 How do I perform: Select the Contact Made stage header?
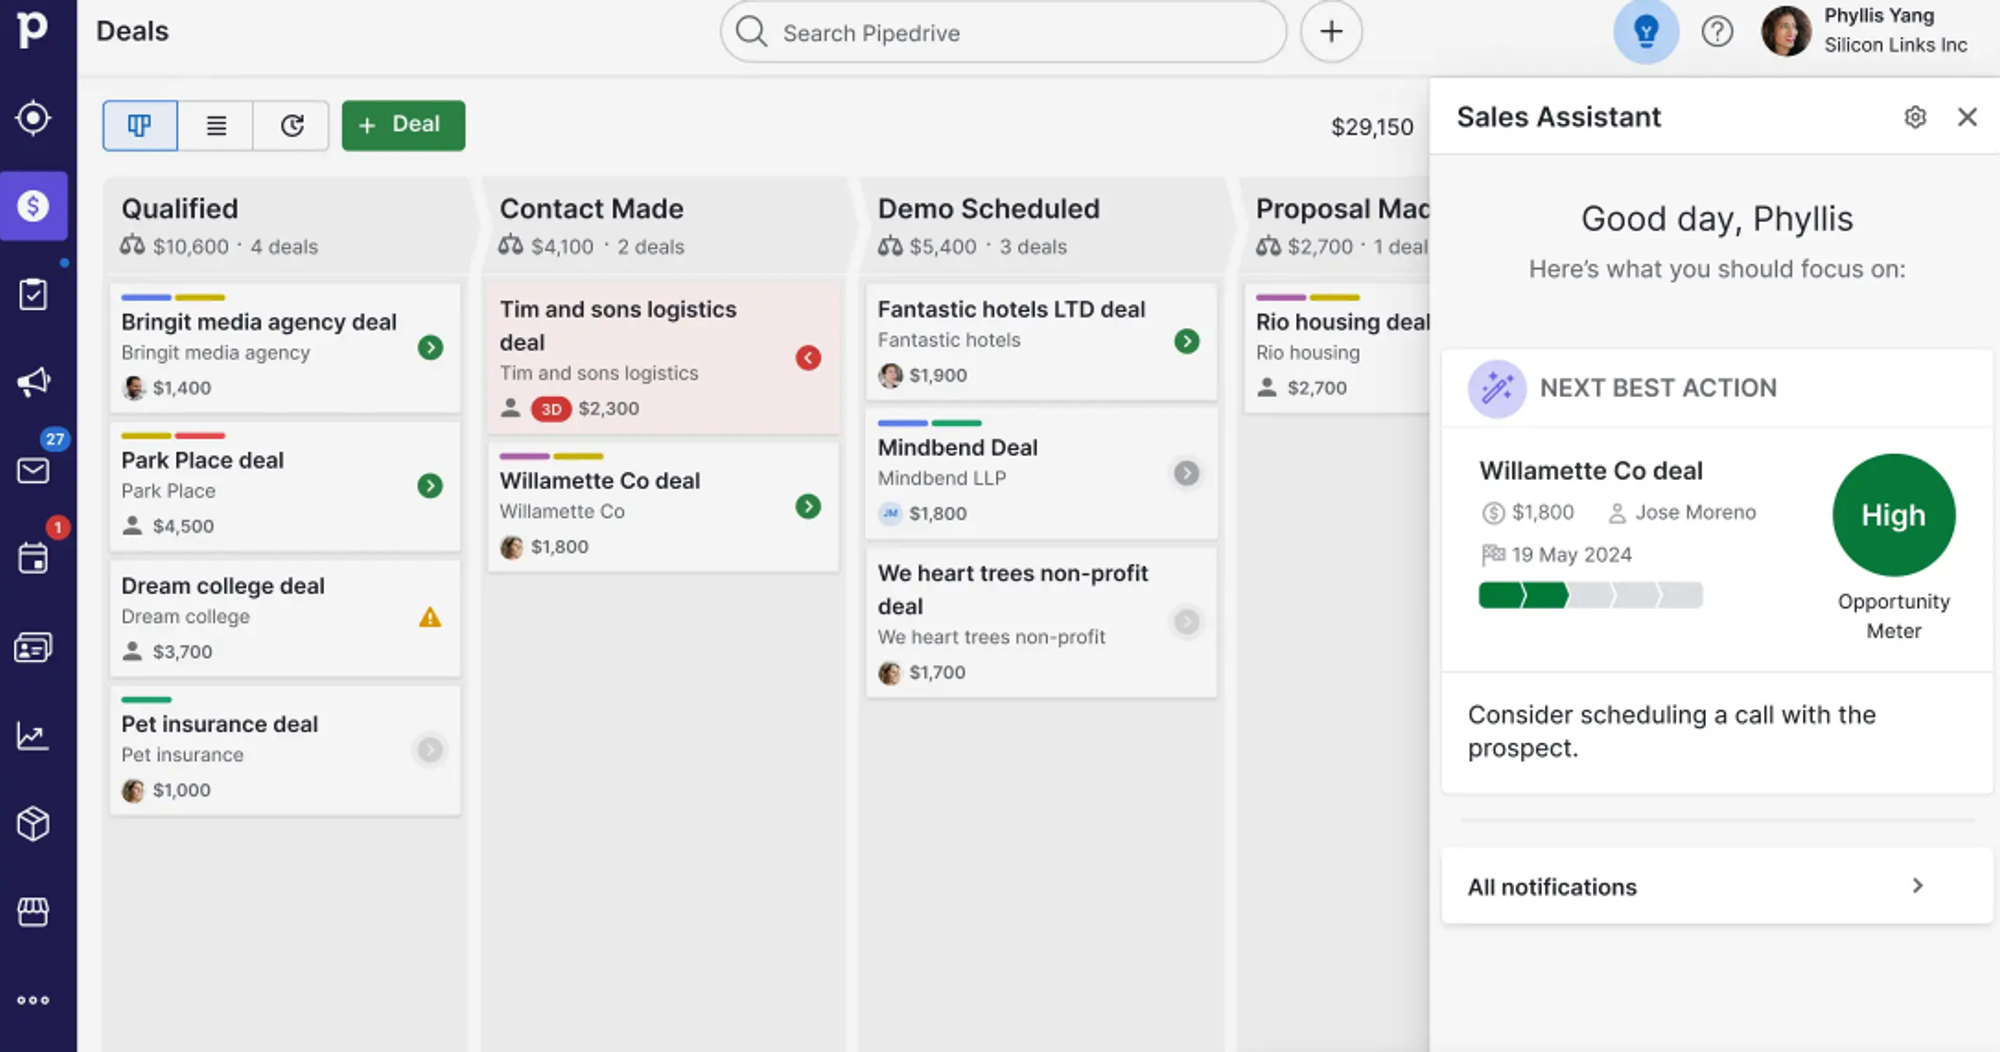pos(663,226)
